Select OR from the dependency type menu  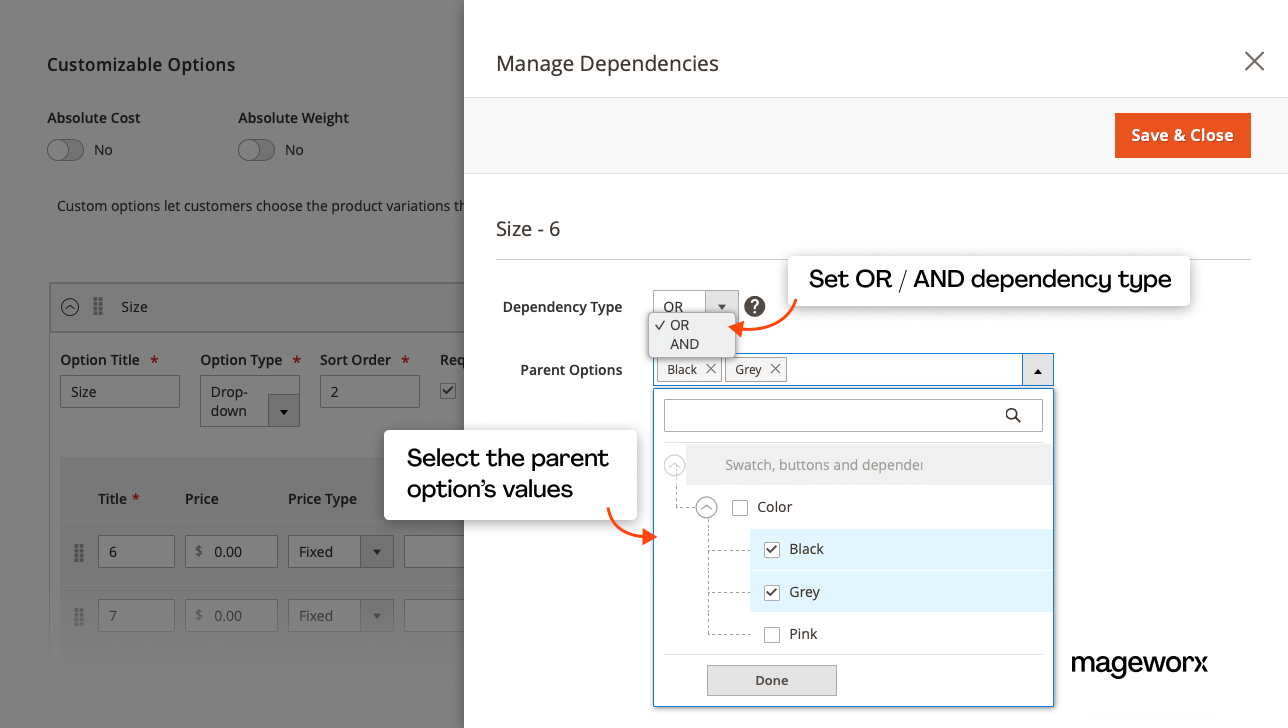pos(678,325)
